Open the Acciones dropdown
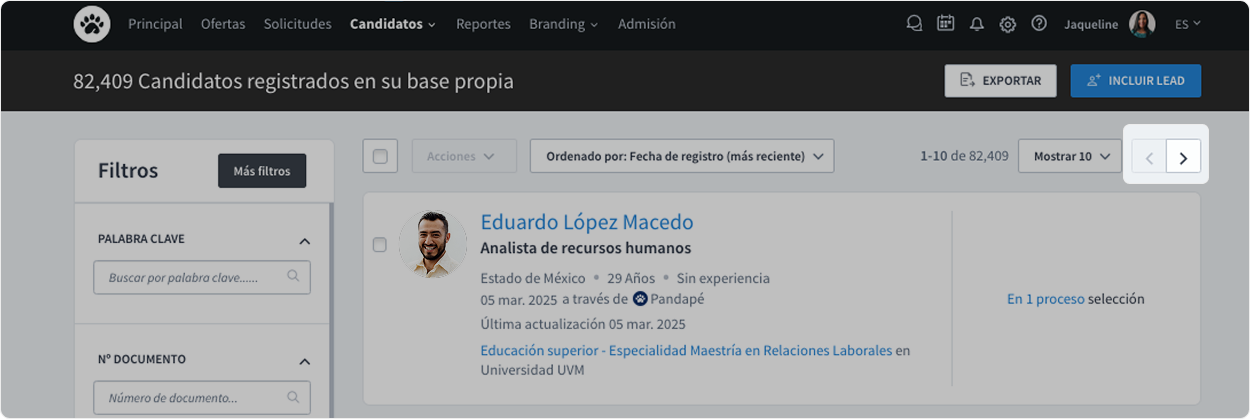The image size is (1250, 419). click(464, 156)
